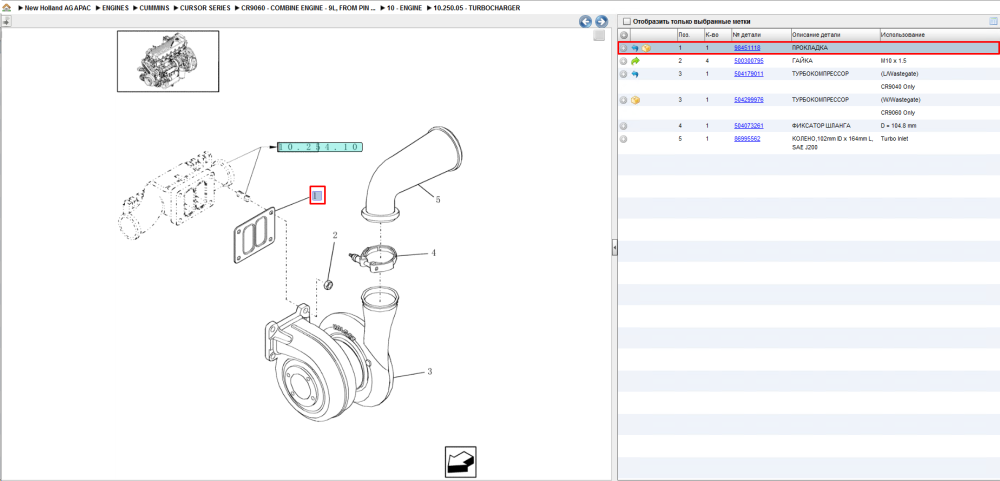Click the 'D = 104.8 mm' usage cell

(899, 126)
